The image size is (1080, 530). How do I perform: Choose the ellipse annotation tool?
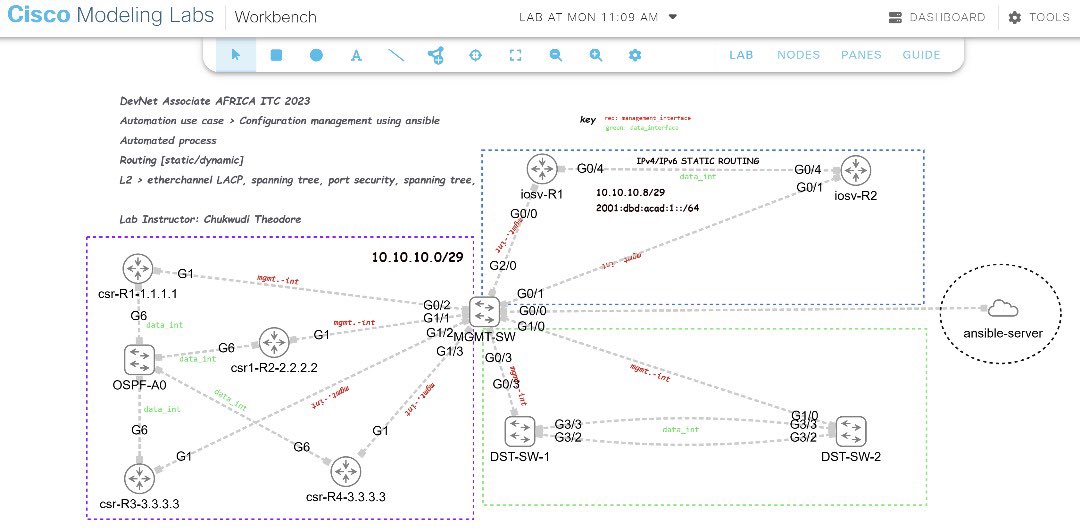[x=316, y=55]
